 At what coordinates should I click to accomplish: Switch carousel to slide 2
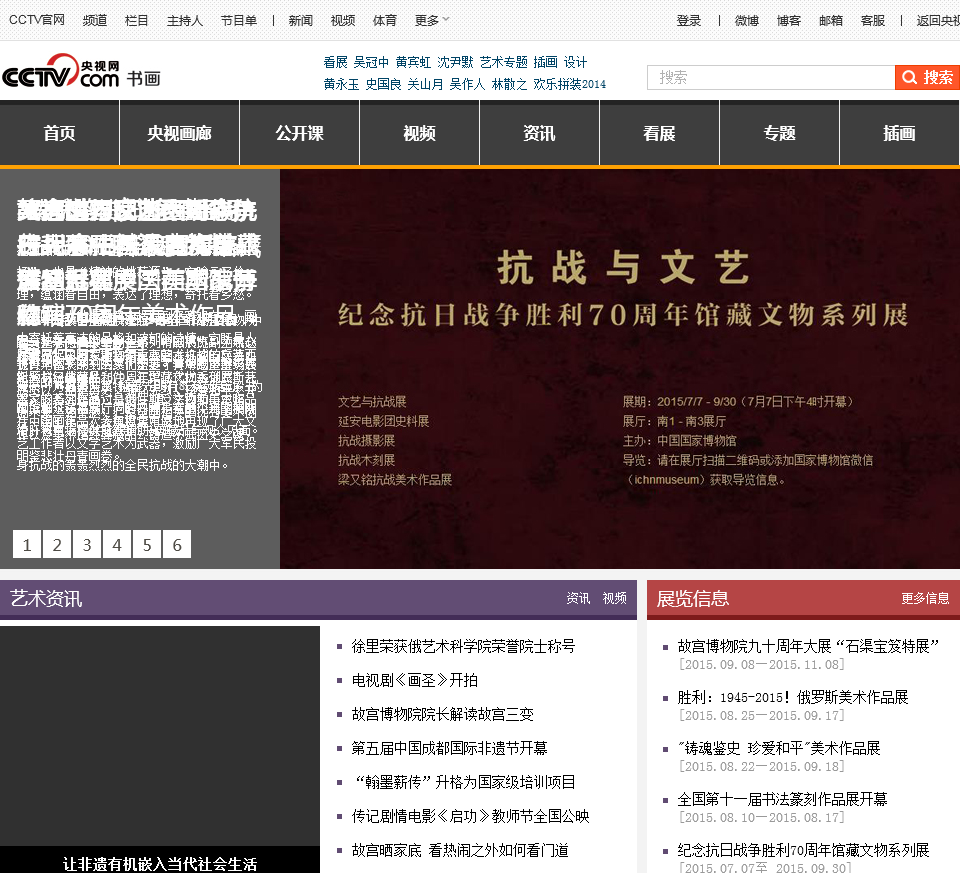57,544
